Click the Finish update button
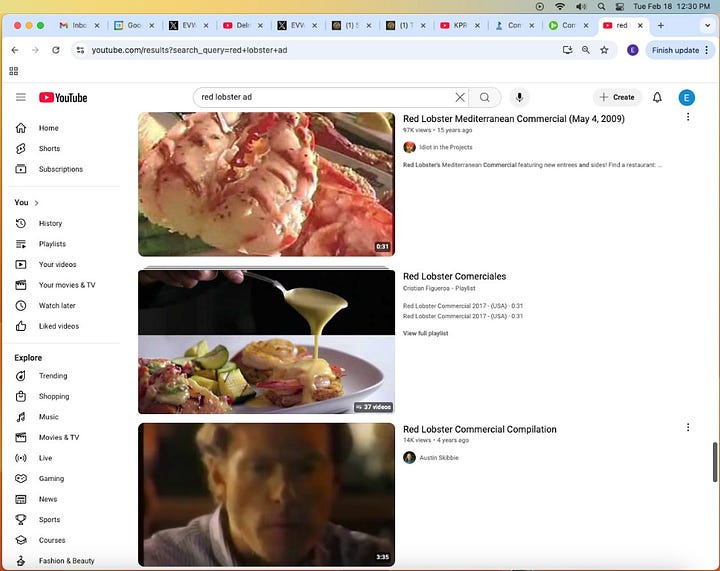 (x=675, y=50)
